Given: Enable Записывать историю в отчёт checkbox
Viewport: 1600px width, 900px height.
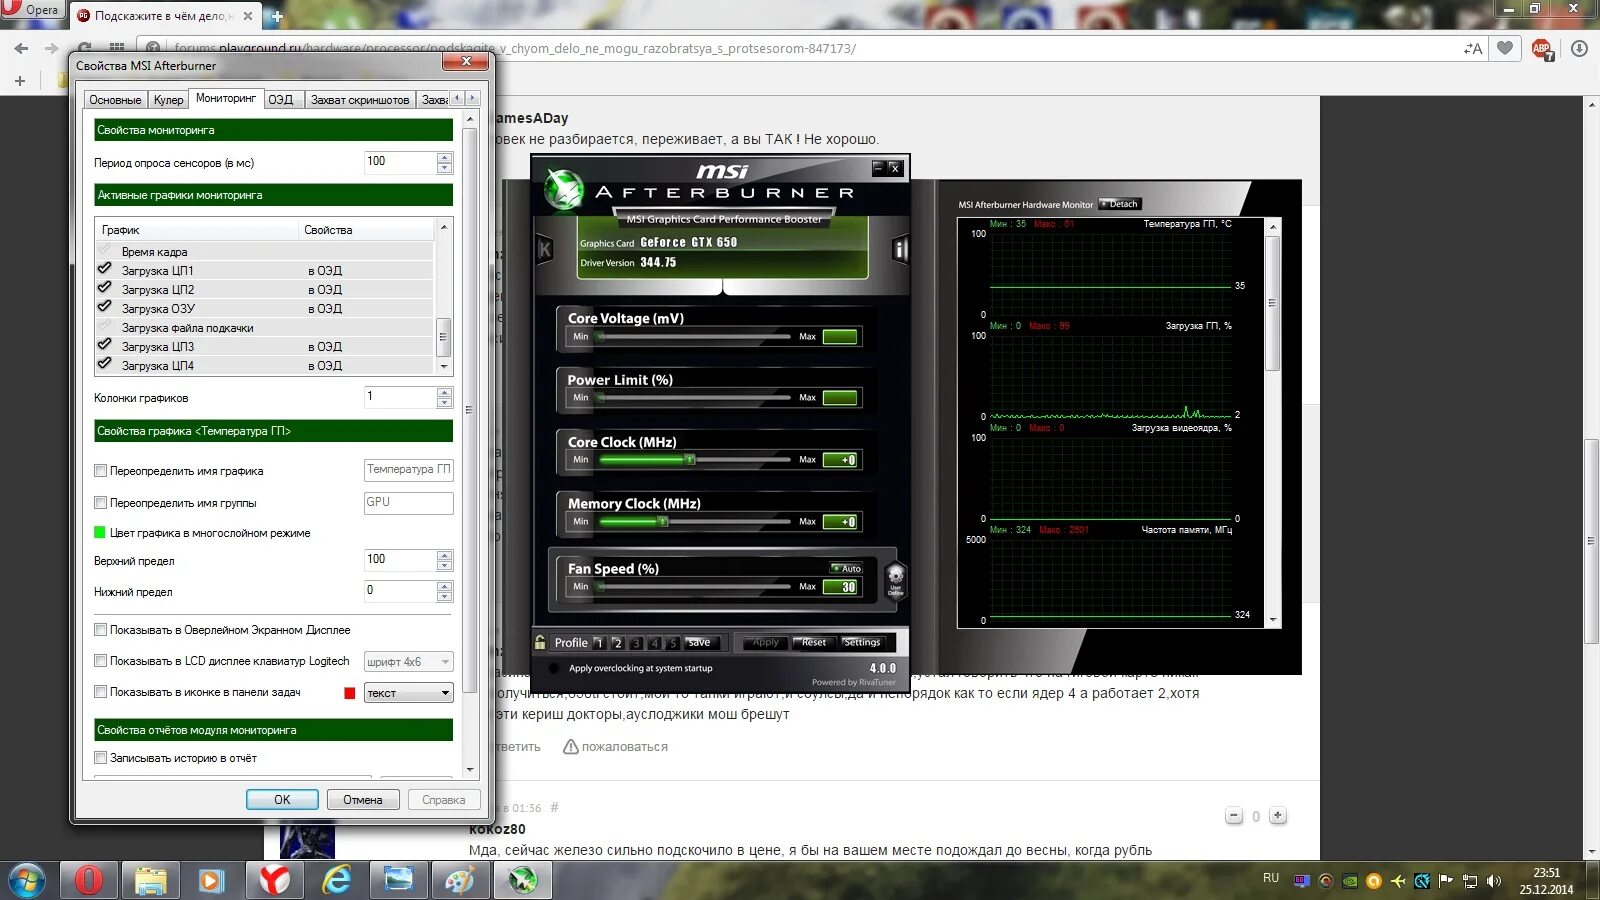Looking at the screenshot, I should pyautogui.click(x=100, y=758).
